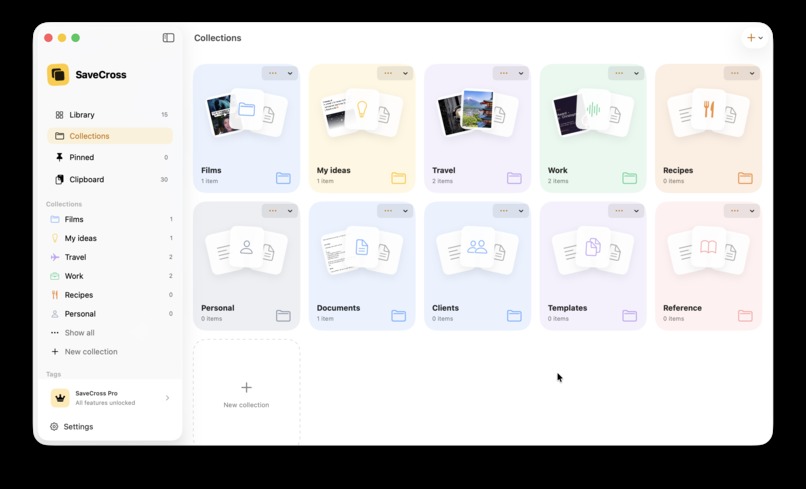
Task: Click the open book icon on Reference card
Action: [708, 247]
